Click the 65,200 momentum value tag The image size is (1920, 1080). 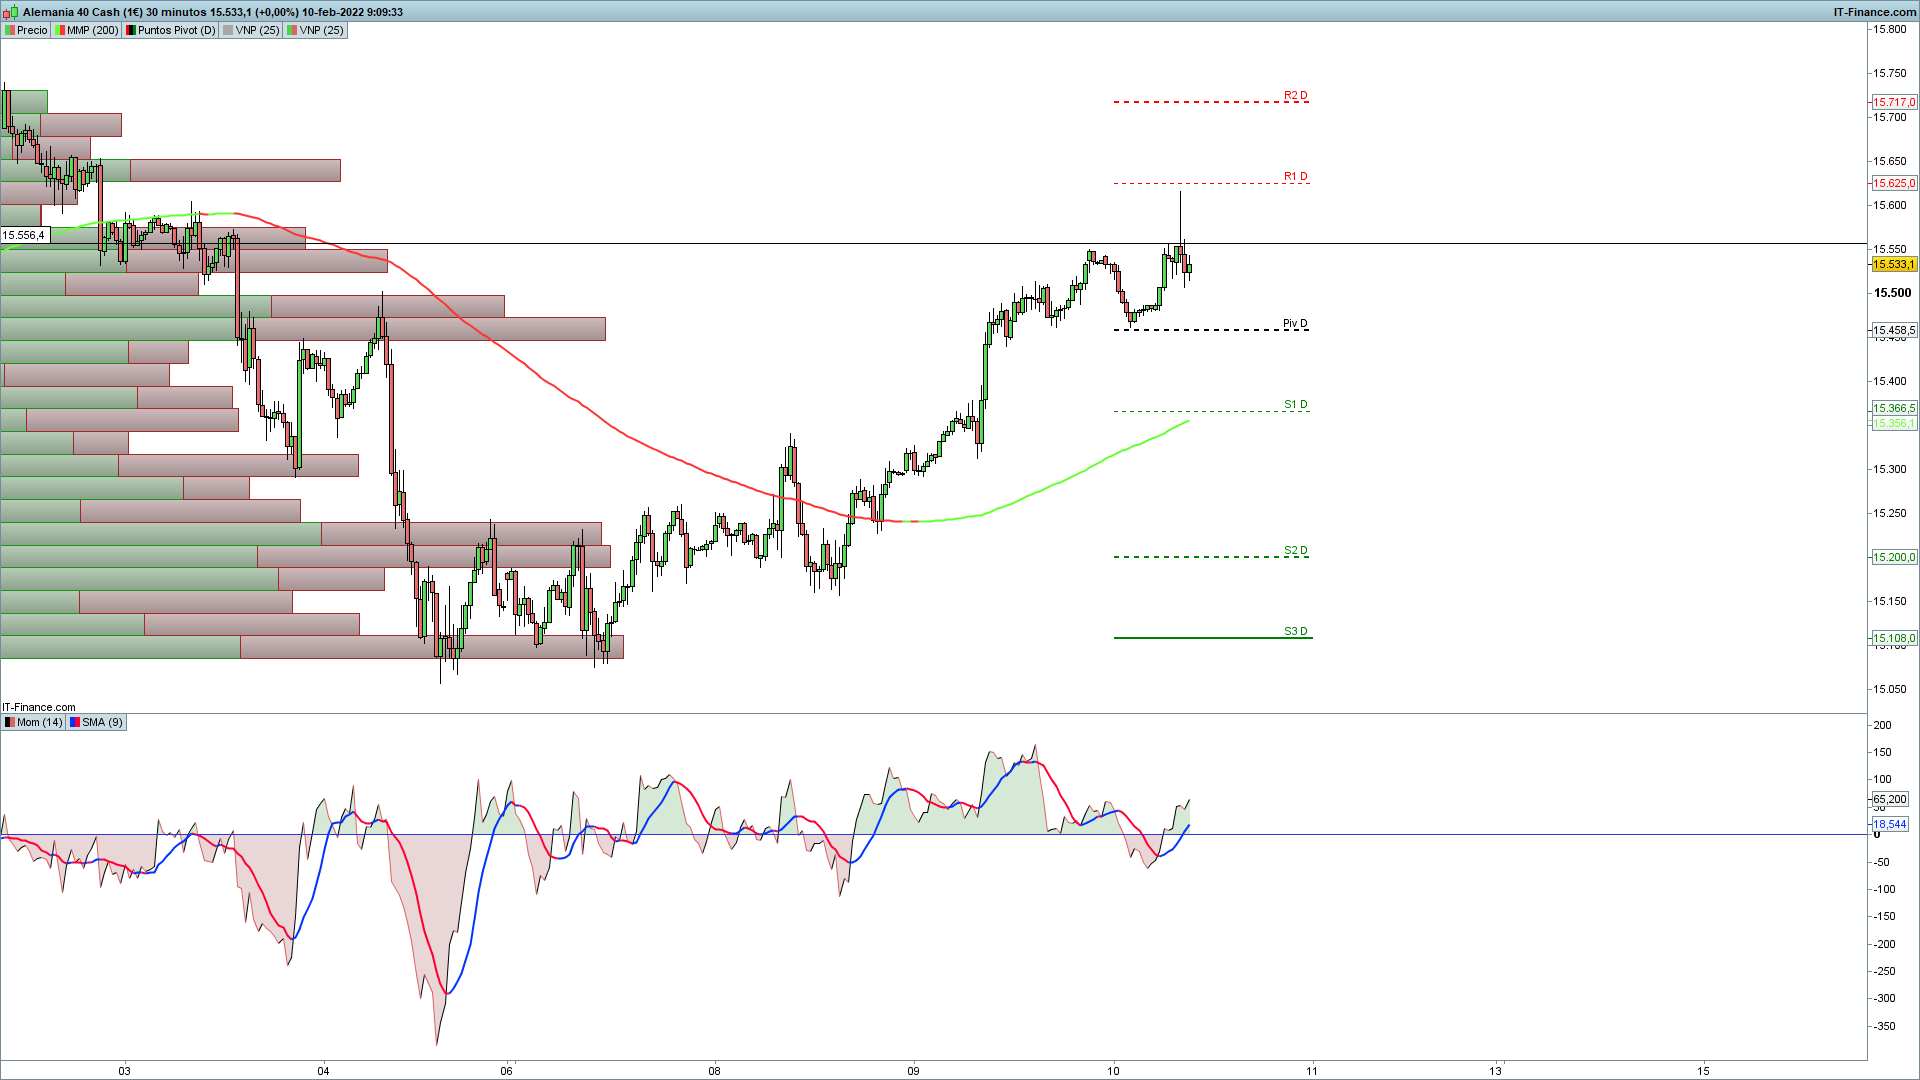click(1890, 799)
